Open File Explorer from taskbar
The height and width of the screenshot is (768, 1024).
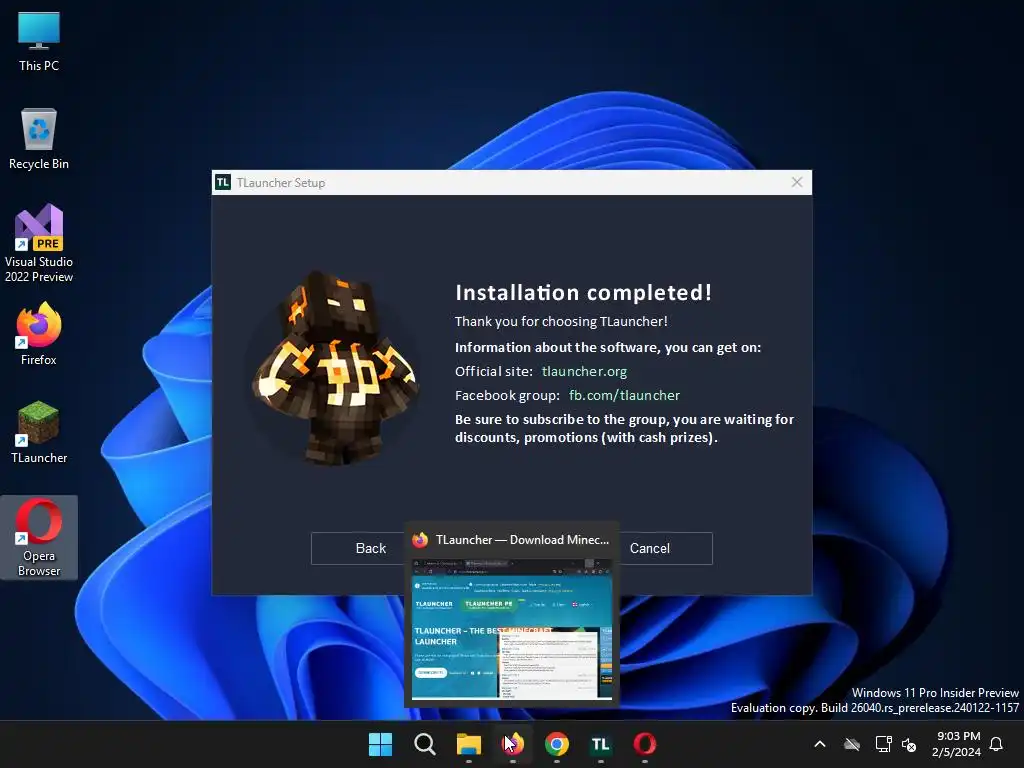tap(468, 744)
